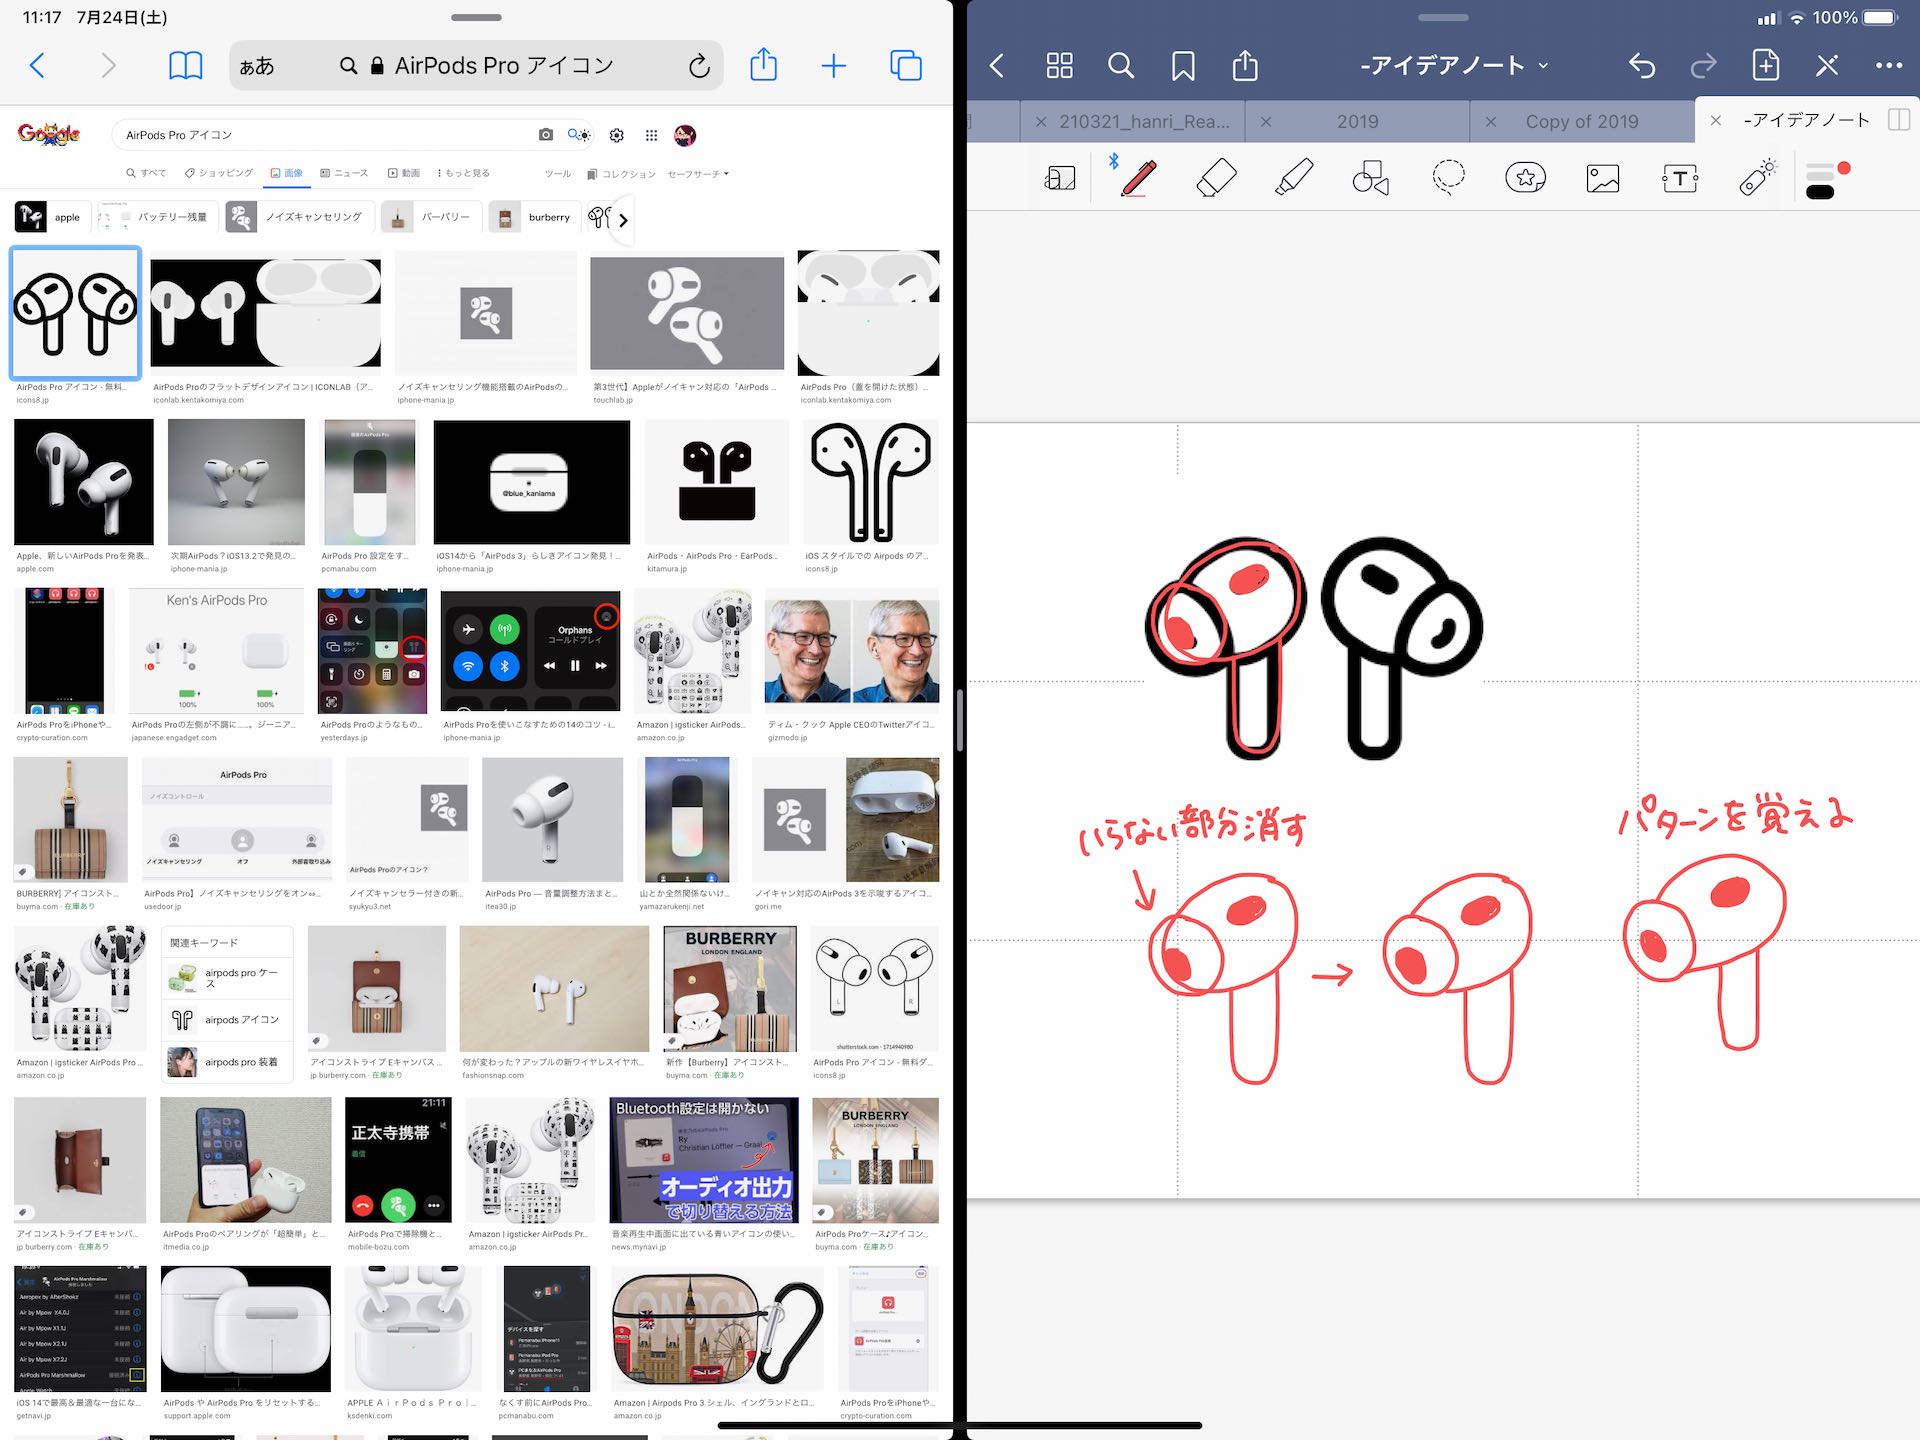Select the Eraser tool
The image size is (1920, 1440).
coord(1216,178)
